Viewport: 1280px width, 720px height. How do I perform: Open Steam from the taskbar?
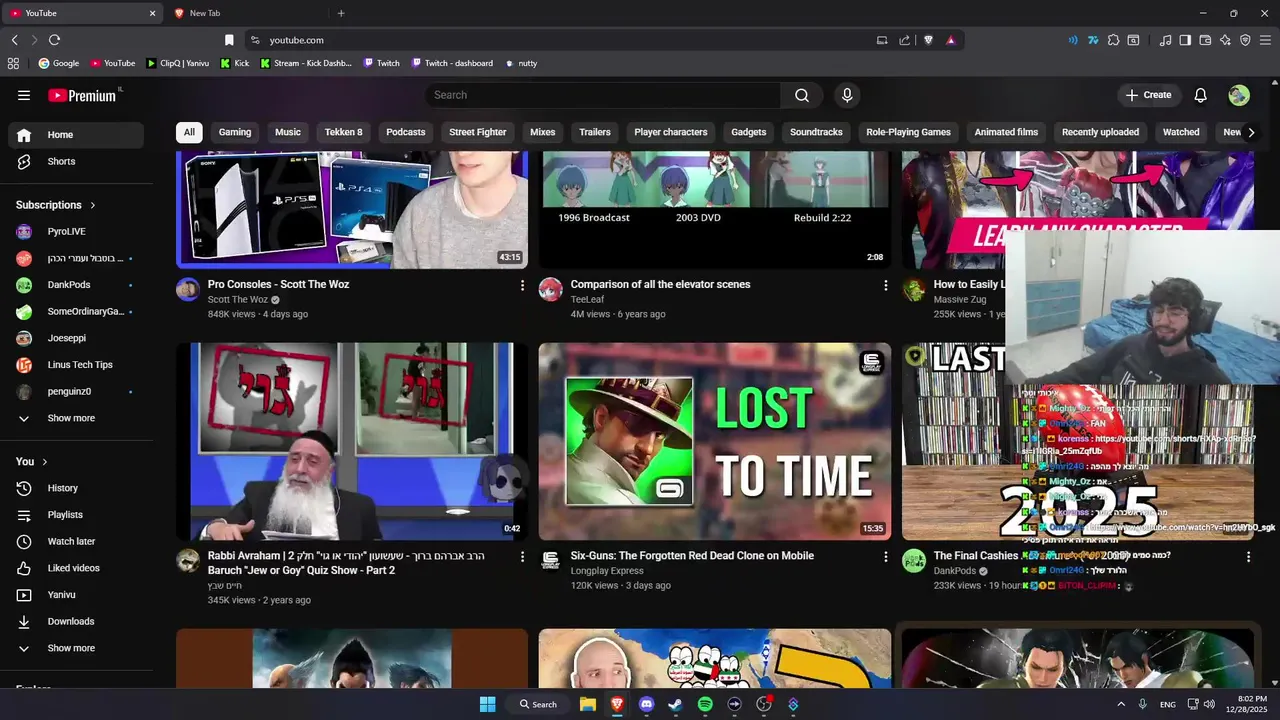675,704
